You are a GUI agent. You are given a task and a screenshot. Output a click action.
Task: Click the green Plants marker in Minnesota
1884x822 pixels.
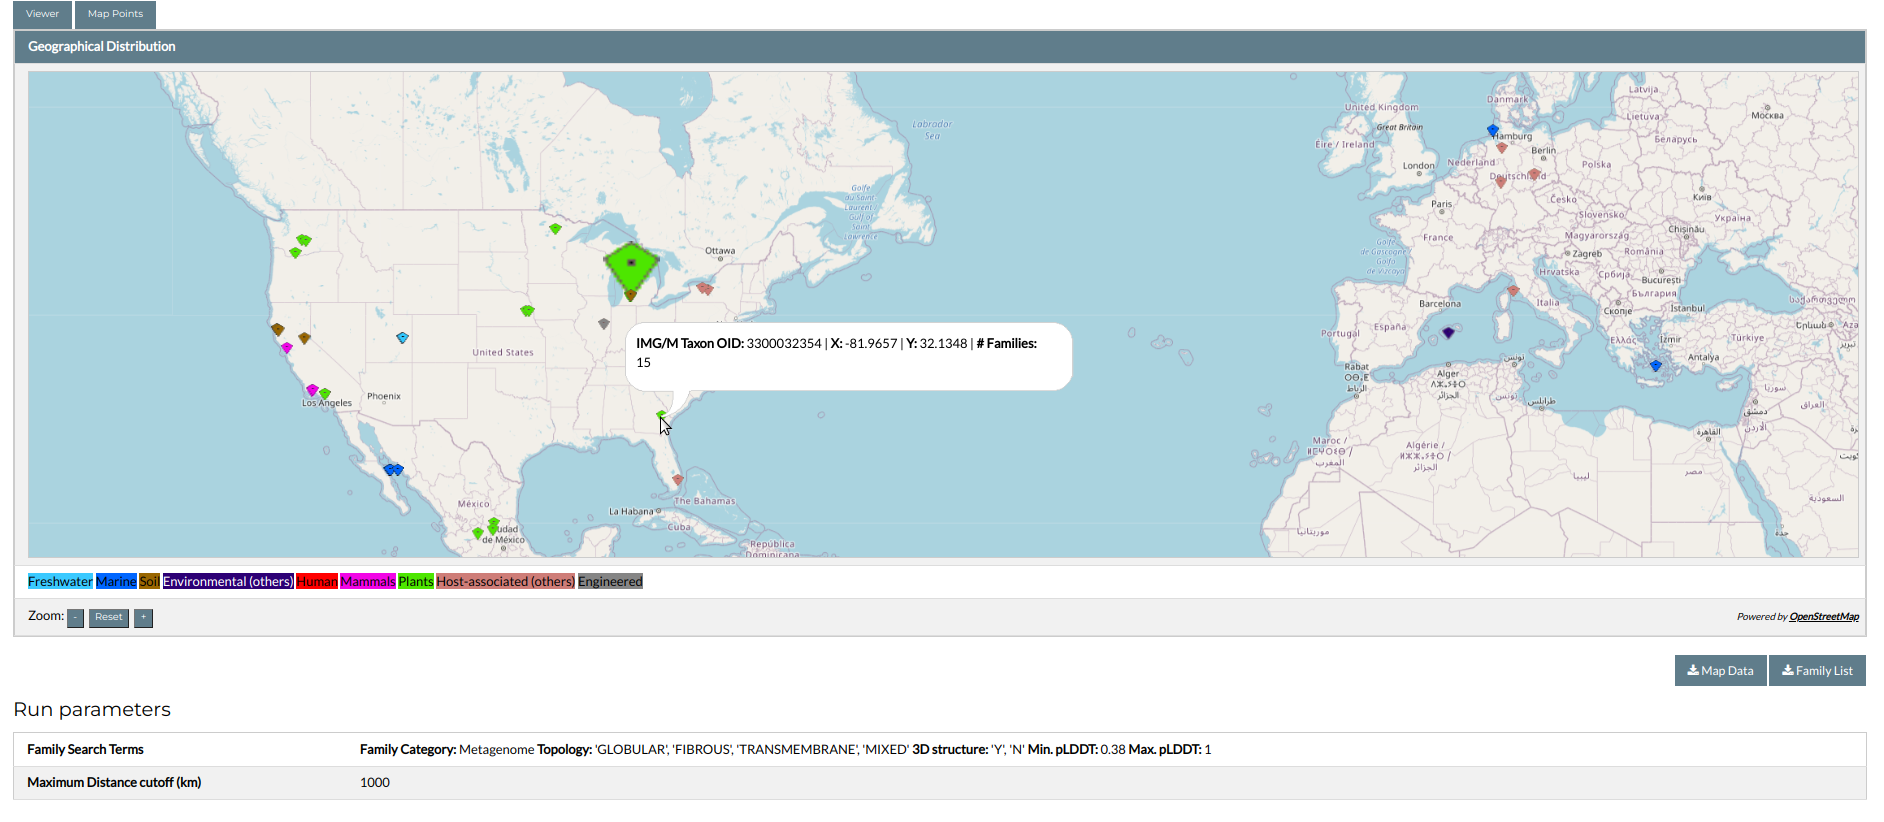click(555, 229)
